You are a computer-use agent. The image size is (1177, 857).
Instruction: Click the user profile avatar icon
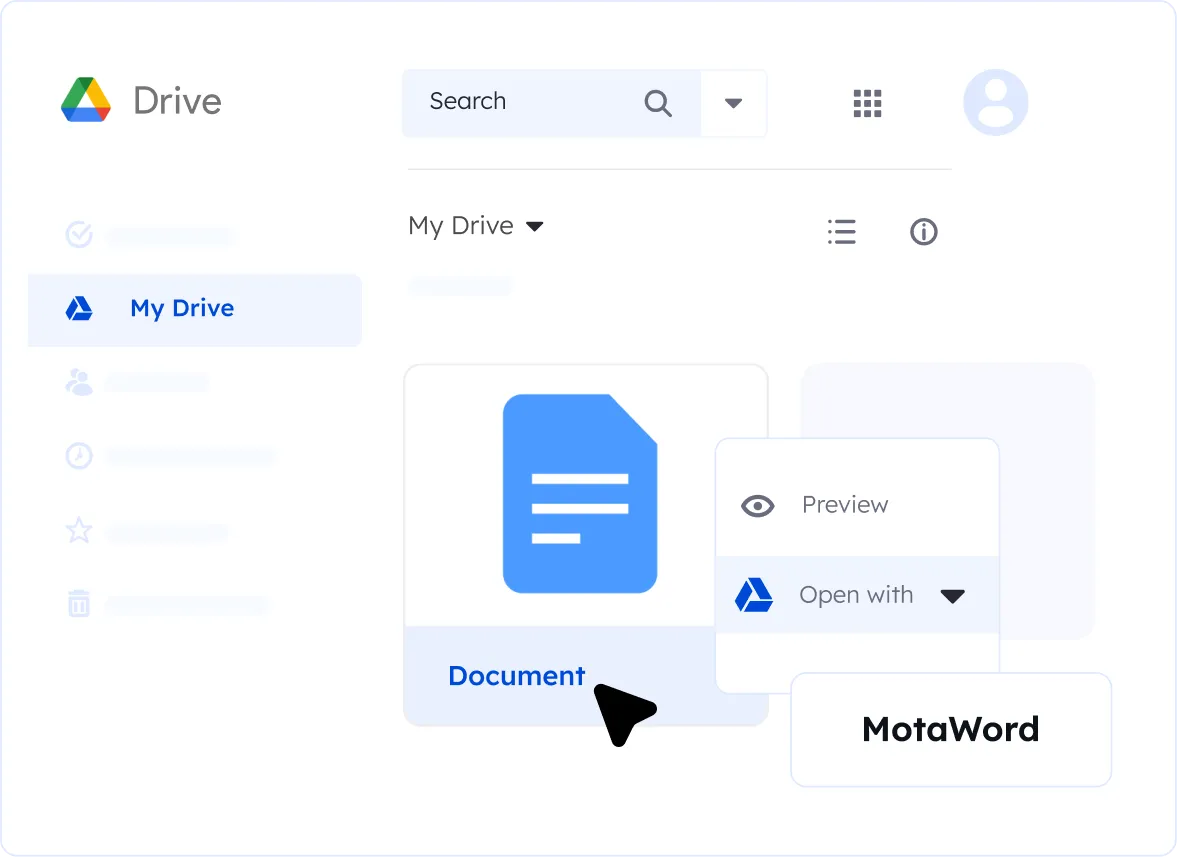(995, 101)
